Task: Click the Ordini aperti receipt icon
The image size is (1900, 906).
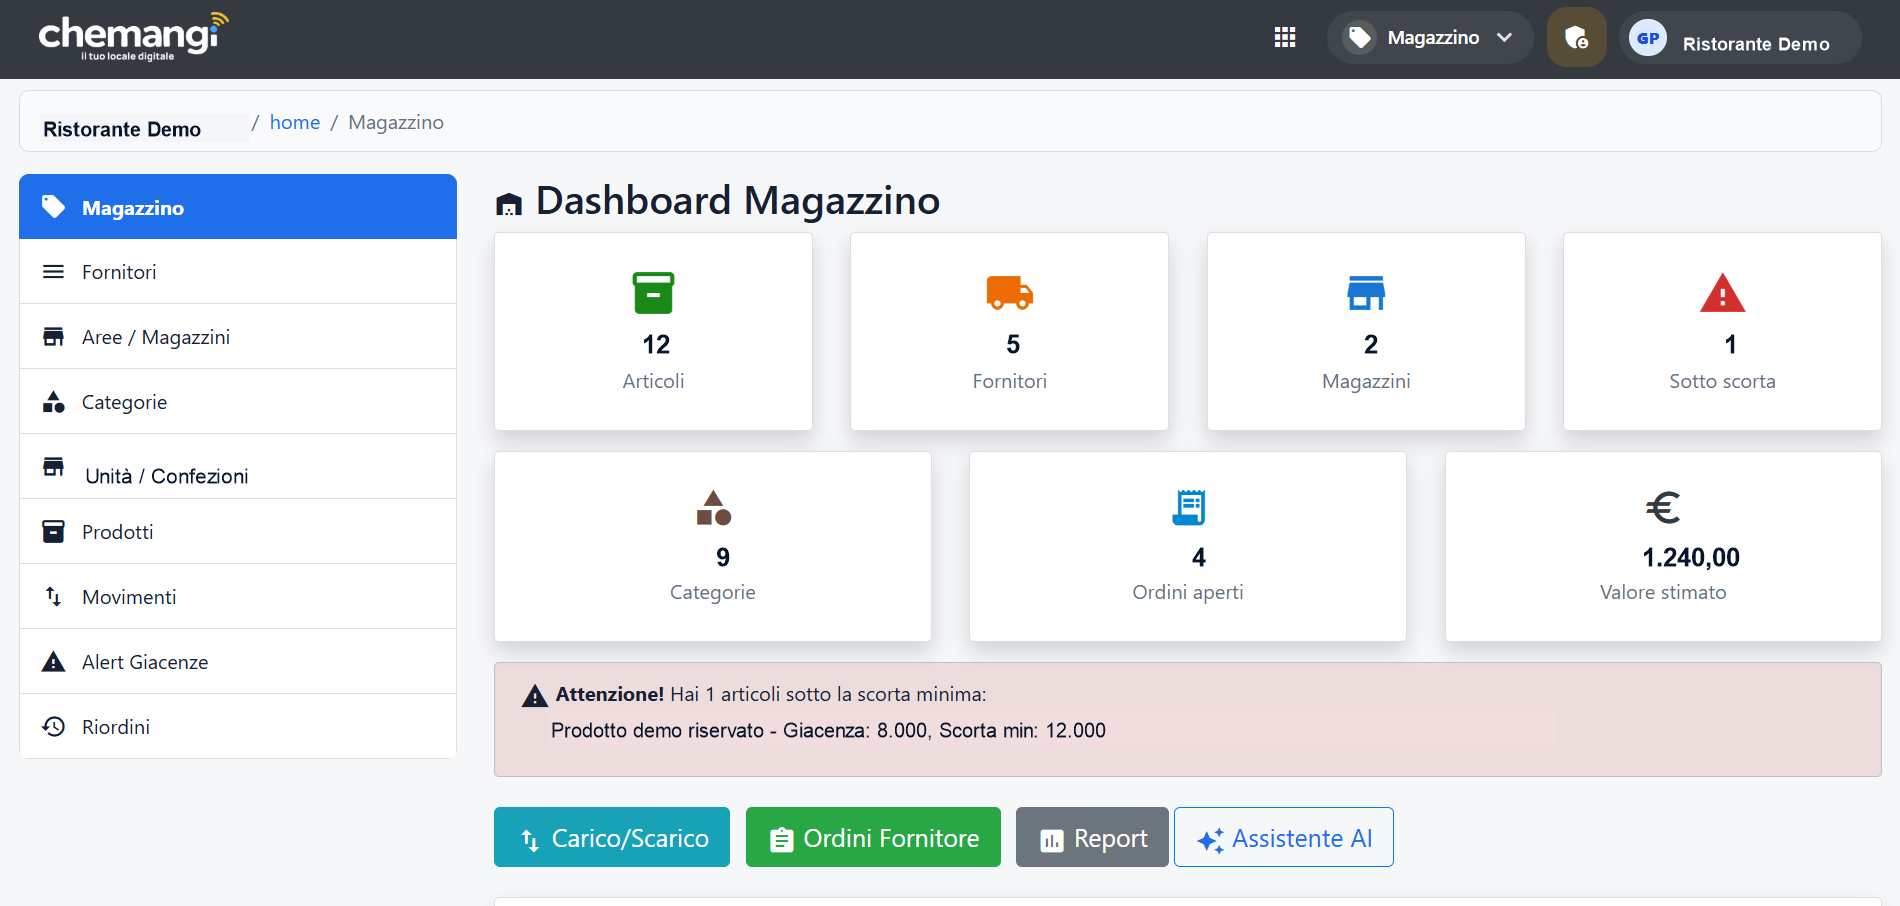Action: pos(1189,507)
